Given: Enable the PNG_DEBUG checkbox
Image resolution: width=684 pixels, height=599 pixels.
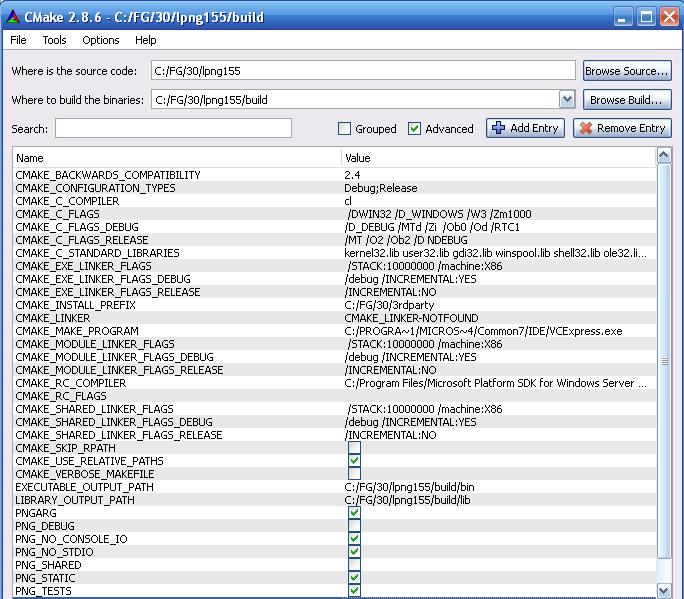Looking at the screenshot, I should (354, 526).
